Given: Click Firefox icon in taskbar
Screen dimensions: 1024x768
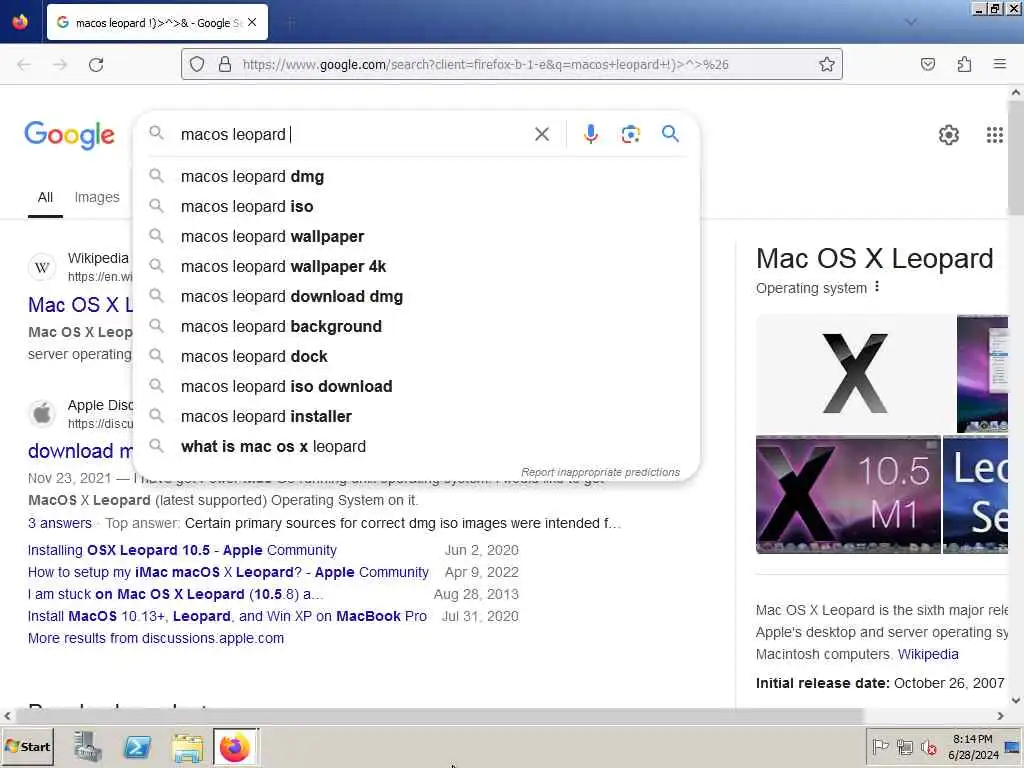Looking at the screenshot, I should 235,747.
